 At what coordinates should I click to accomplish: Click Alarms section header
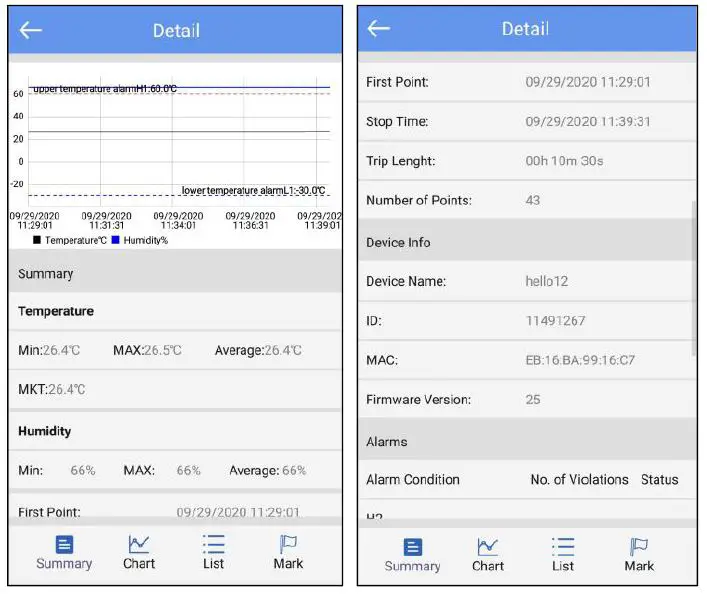[x=528, y=441]
